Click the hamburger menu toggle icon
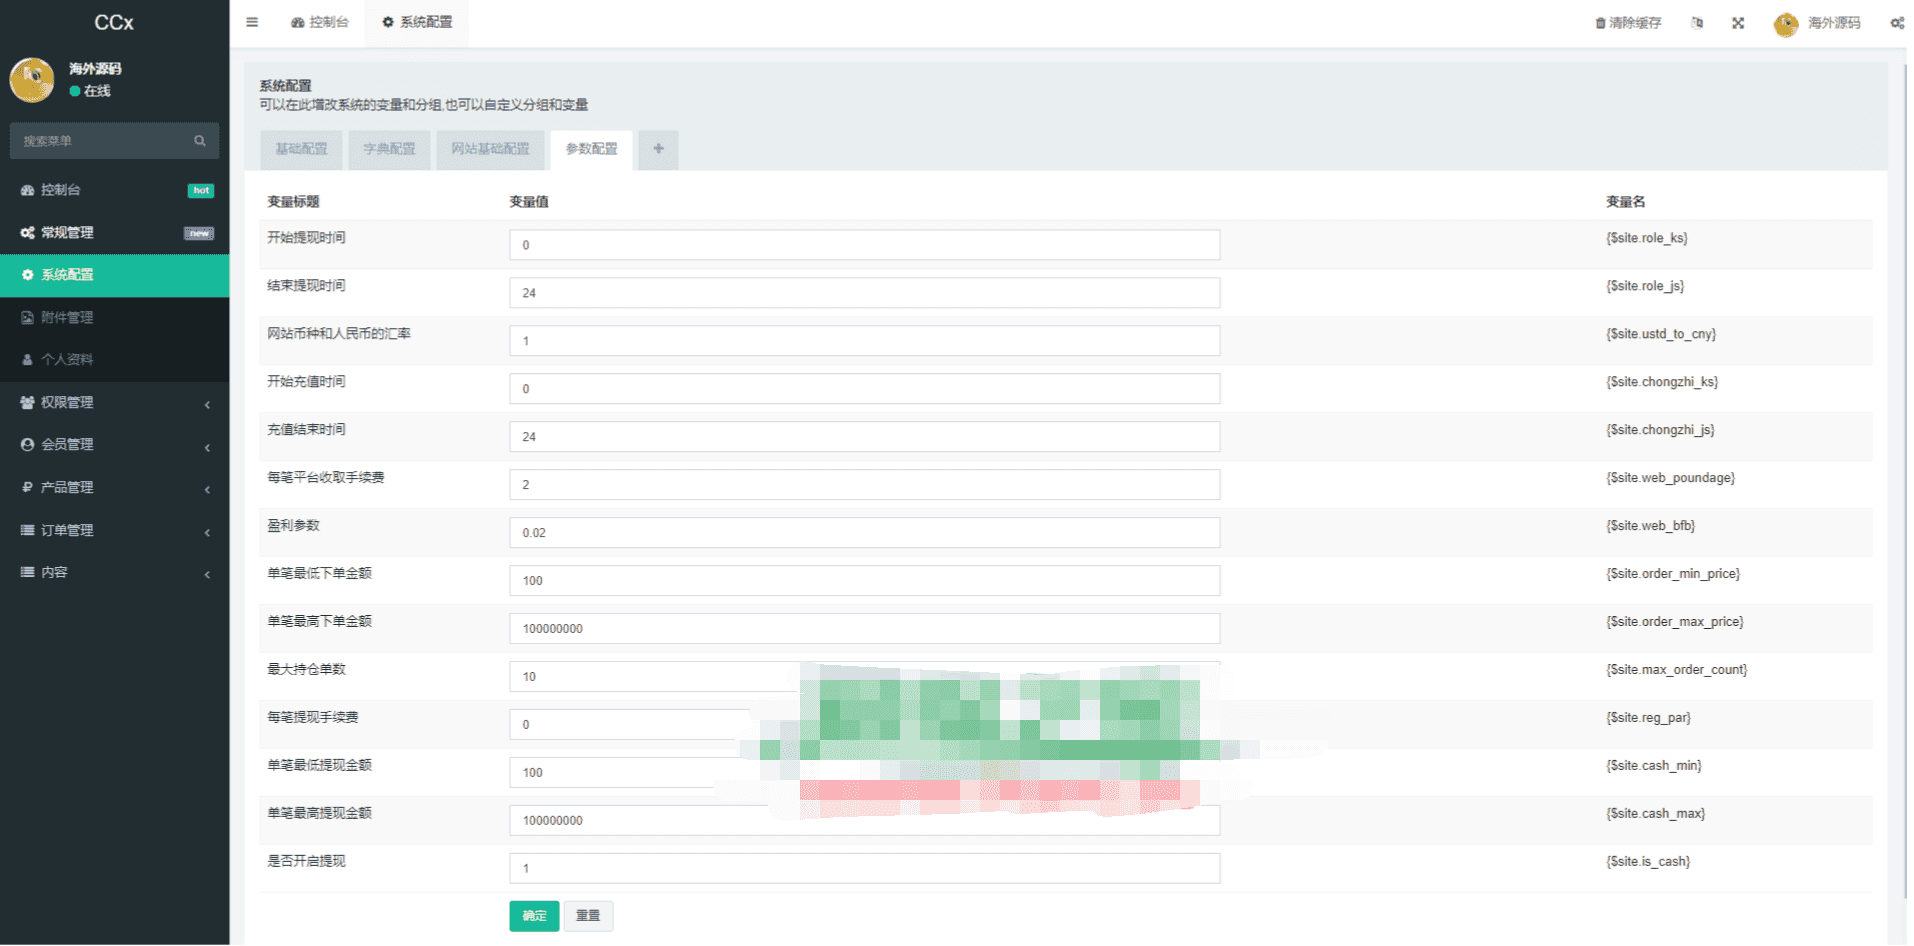The width and height of the screenshot is (1914, 946). [x=252, y=22]
